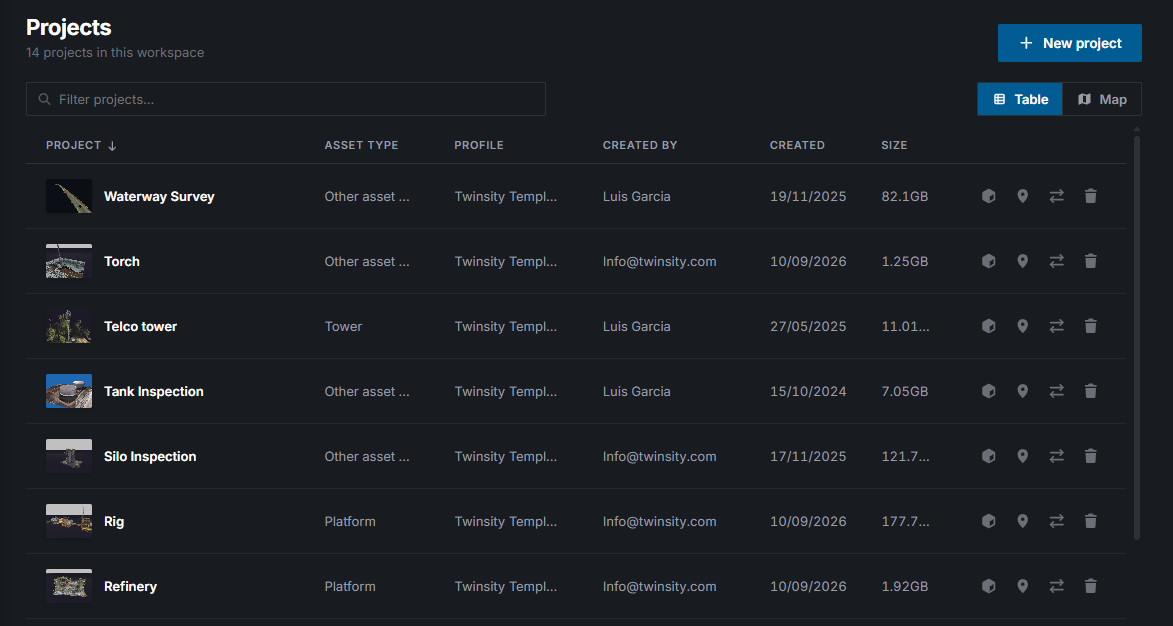
Task: Sort by ASSET TYPE column header
Action: 361,145
